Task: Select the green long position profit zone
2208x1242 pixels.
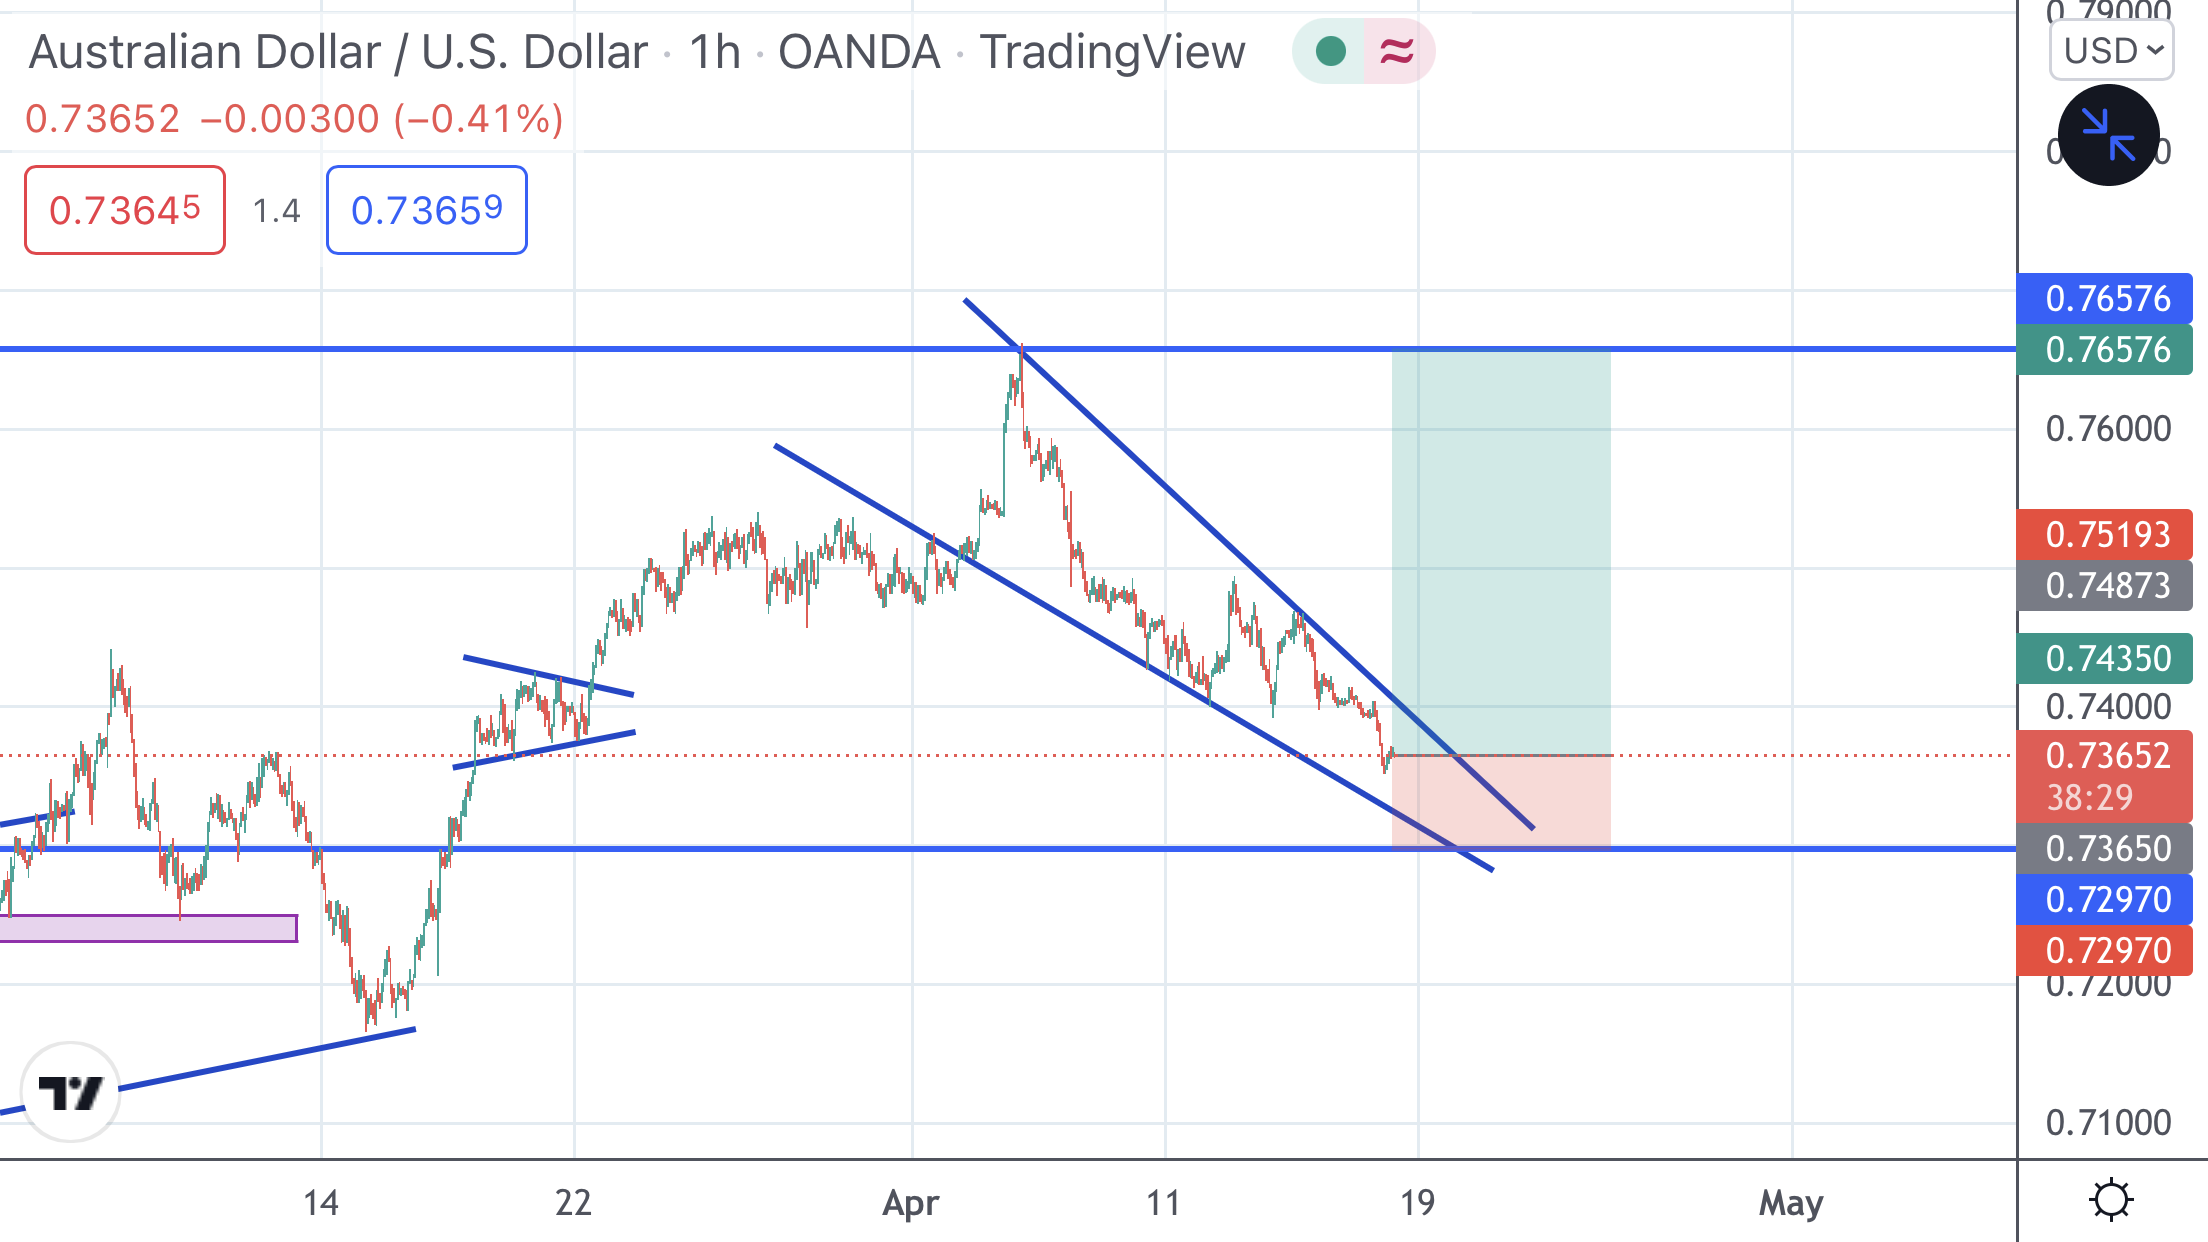Action: pos(1500,550)
